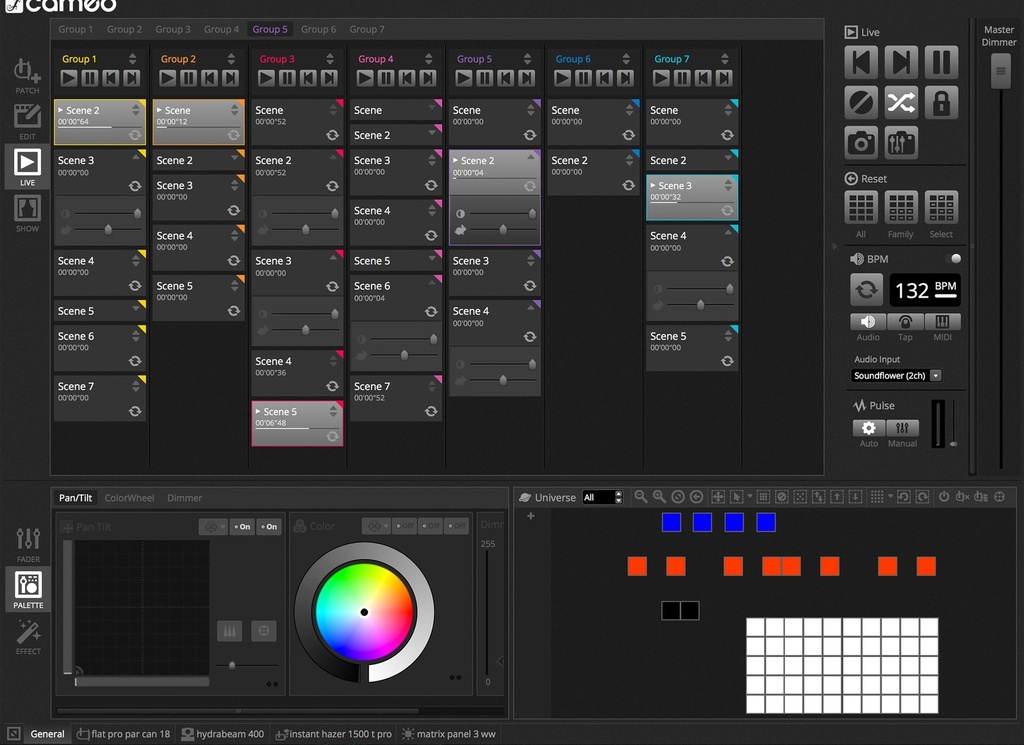The width and height of the screenshot is (1024, 745).
Task: Select Audio BPM source
Action: pos(868,321)
